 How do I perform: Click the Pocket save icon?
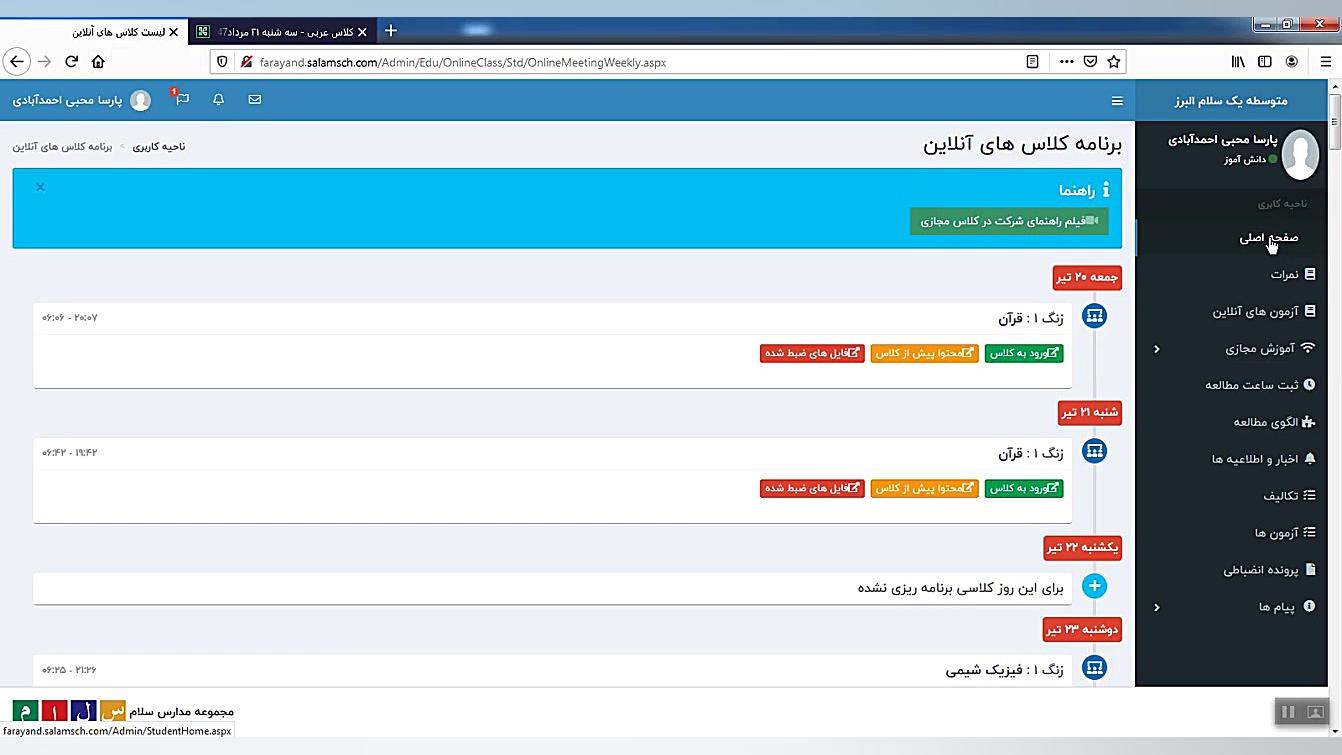click(x=1090, y=62)
